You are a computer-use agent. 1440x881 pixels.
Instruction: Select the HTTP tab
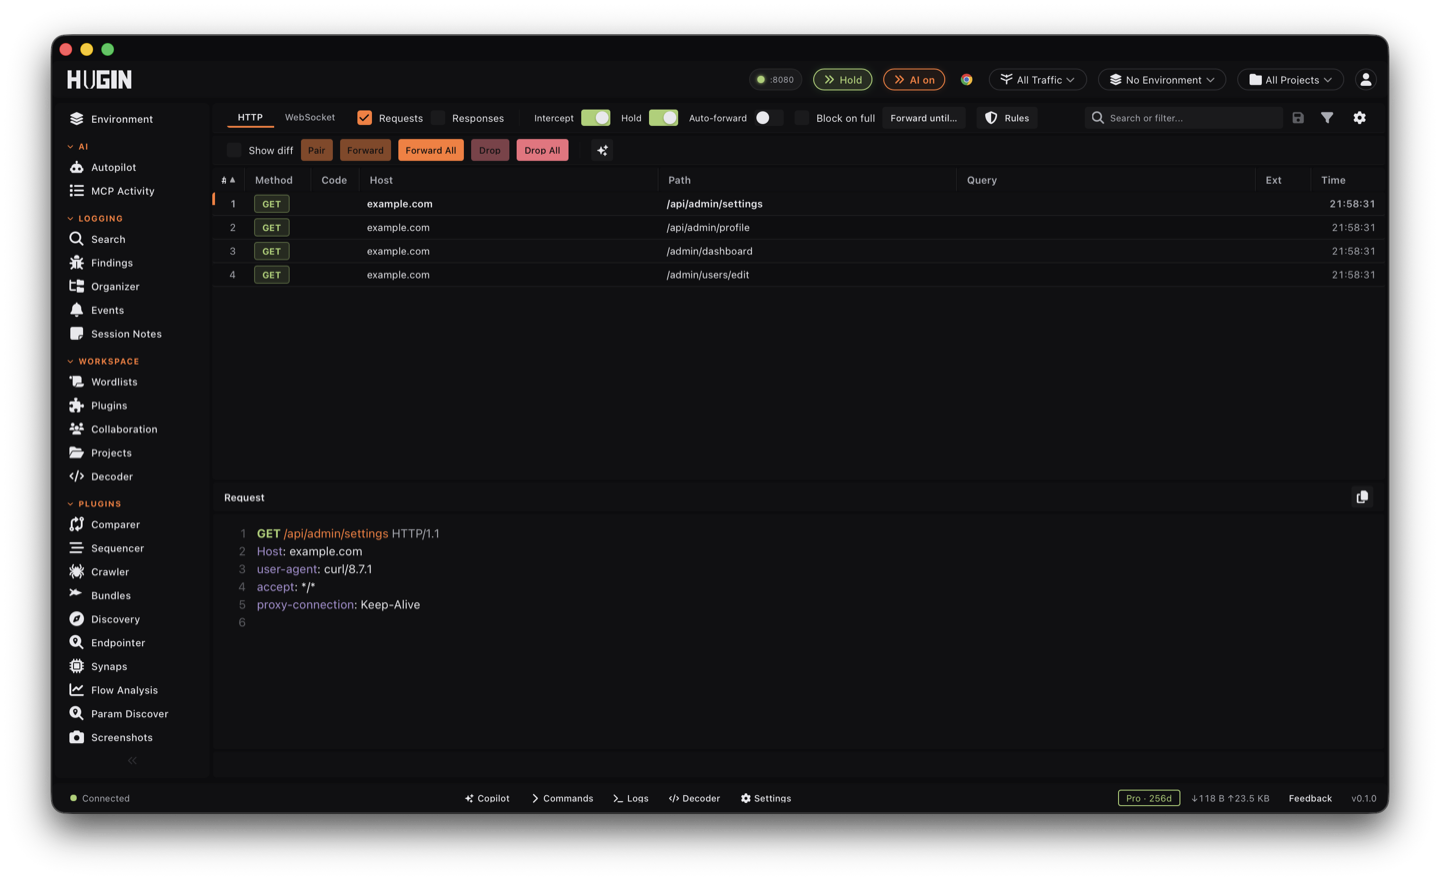coord(250,117)
